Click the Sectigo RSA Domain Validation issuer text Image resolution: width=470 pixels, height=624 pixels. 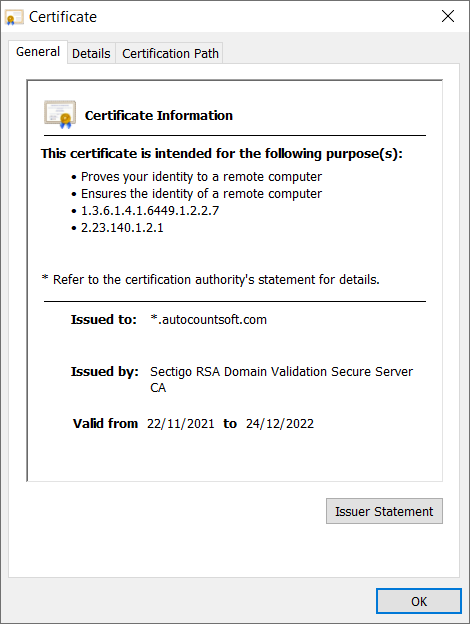281,379
